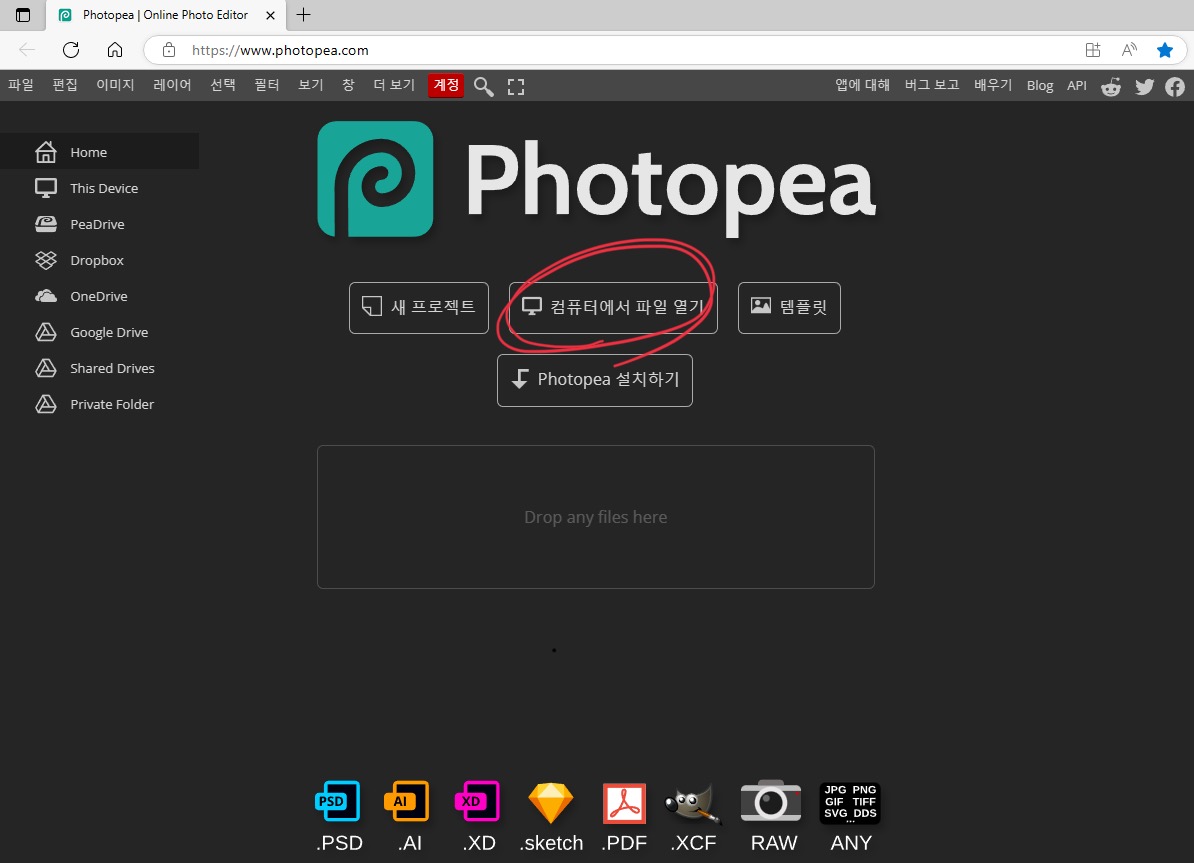The image size is (1194, 863).
Task: Open the 창 menu
Action: [x=348, y=85]
